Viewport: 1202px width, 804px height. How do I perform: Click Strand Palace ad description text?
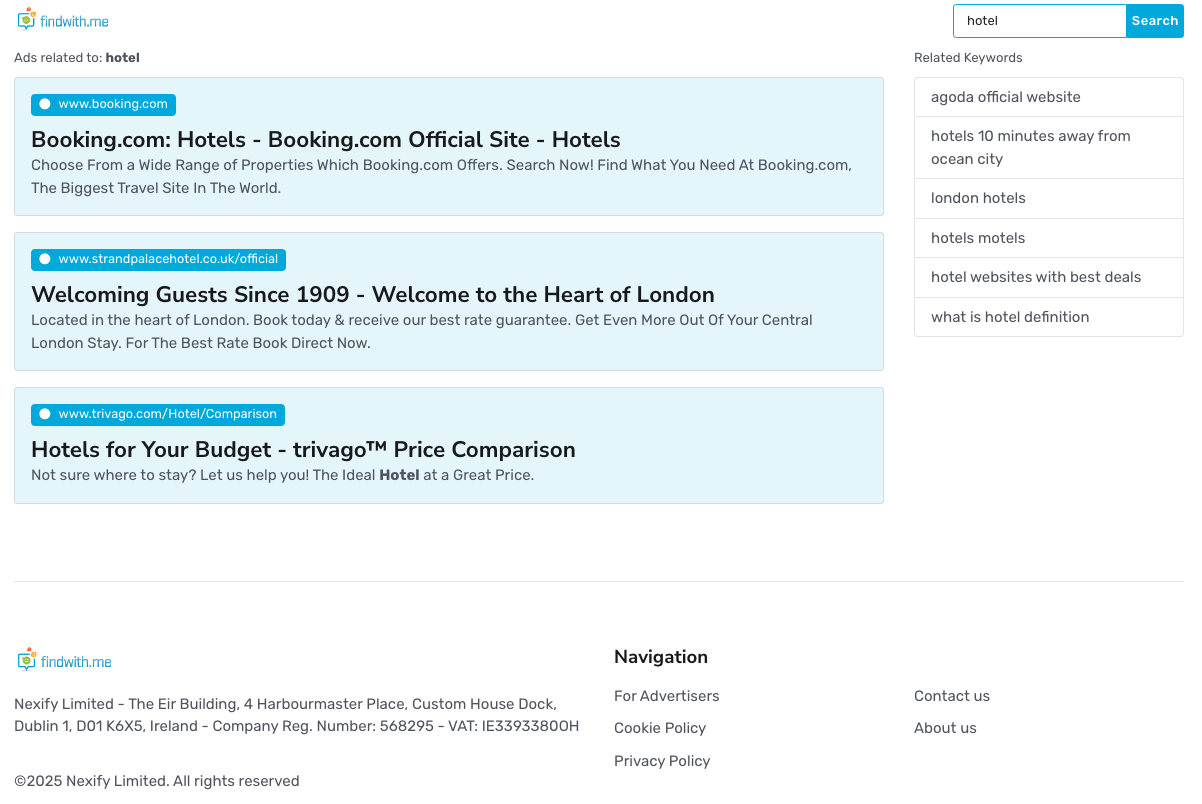(x=422, y=332)
